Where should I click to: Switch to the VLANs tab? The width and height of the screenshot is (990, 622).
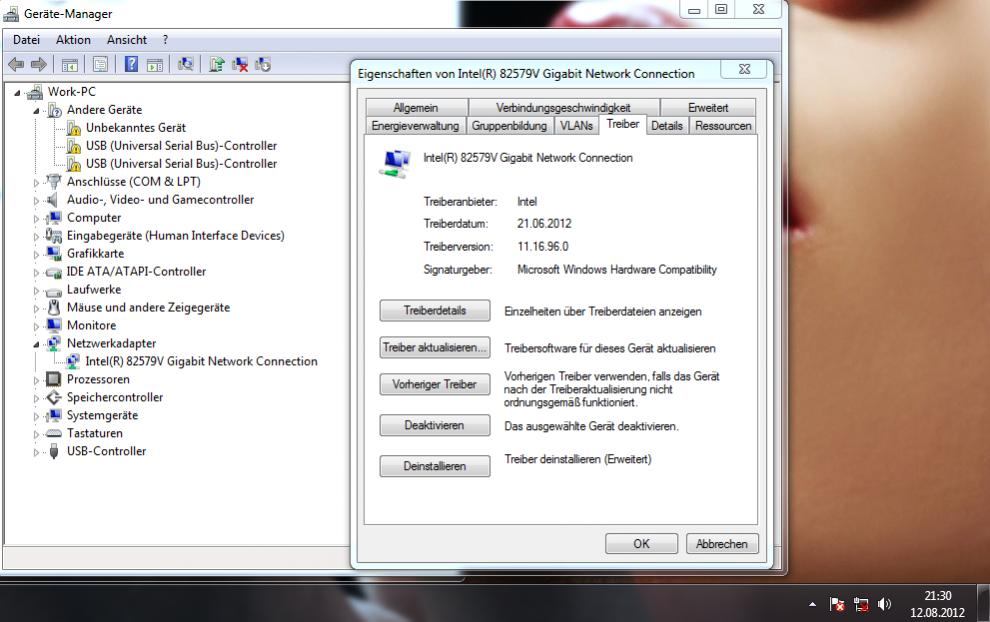(576, 126)
